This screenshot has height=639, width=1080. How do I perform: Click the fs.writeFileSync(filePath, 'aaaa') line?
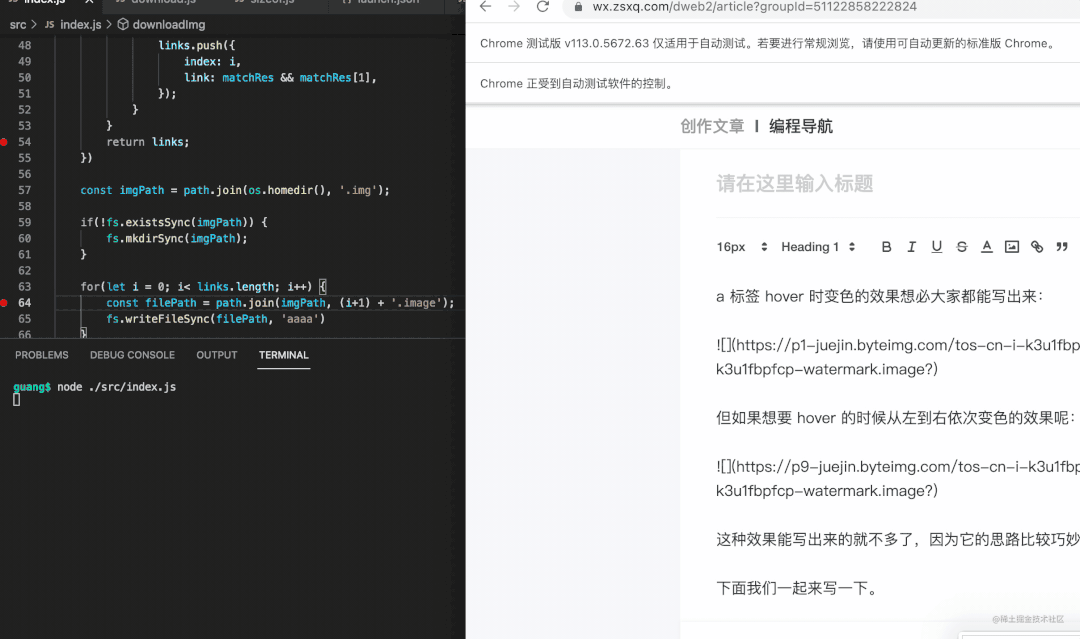tap(216, 319)
